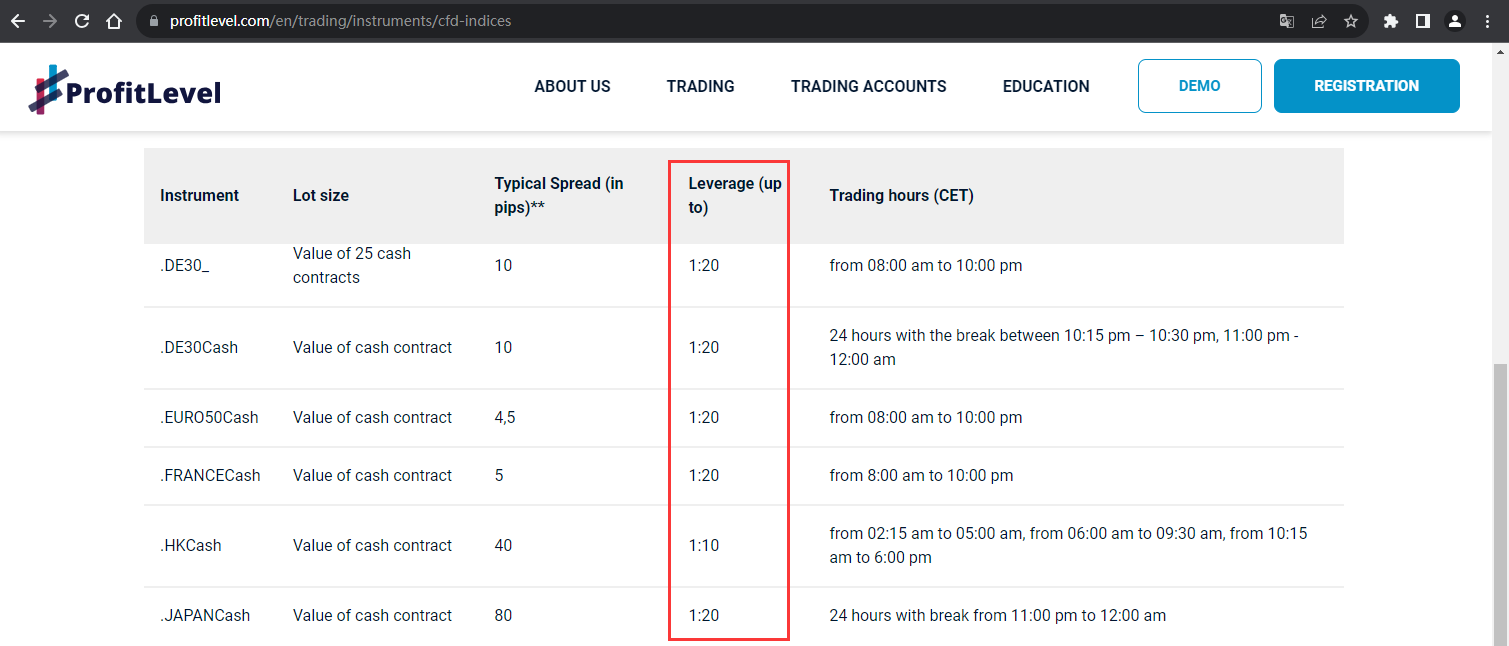Share this page via share icon
1509x646 pixels.
tap(1319, 21)
